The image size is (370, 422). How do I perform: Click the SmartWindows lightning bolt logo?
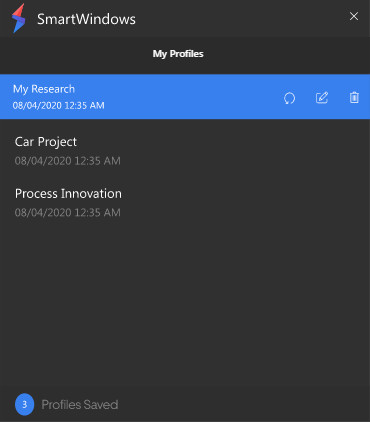[18, 18]
